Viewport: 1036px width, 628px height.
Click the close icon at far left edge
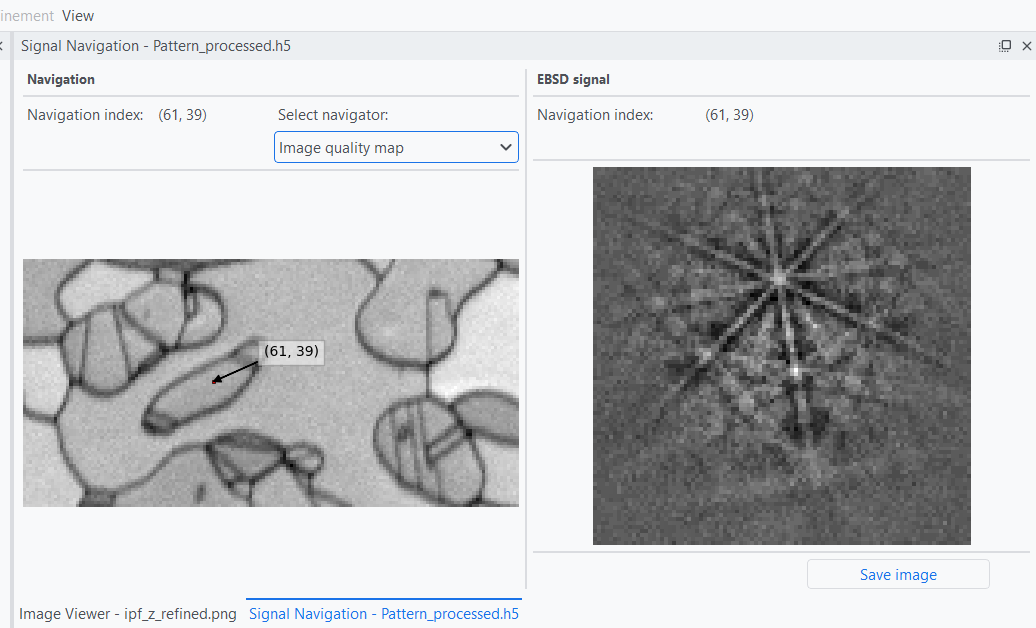pyautogui.click(x=2, y=46)
